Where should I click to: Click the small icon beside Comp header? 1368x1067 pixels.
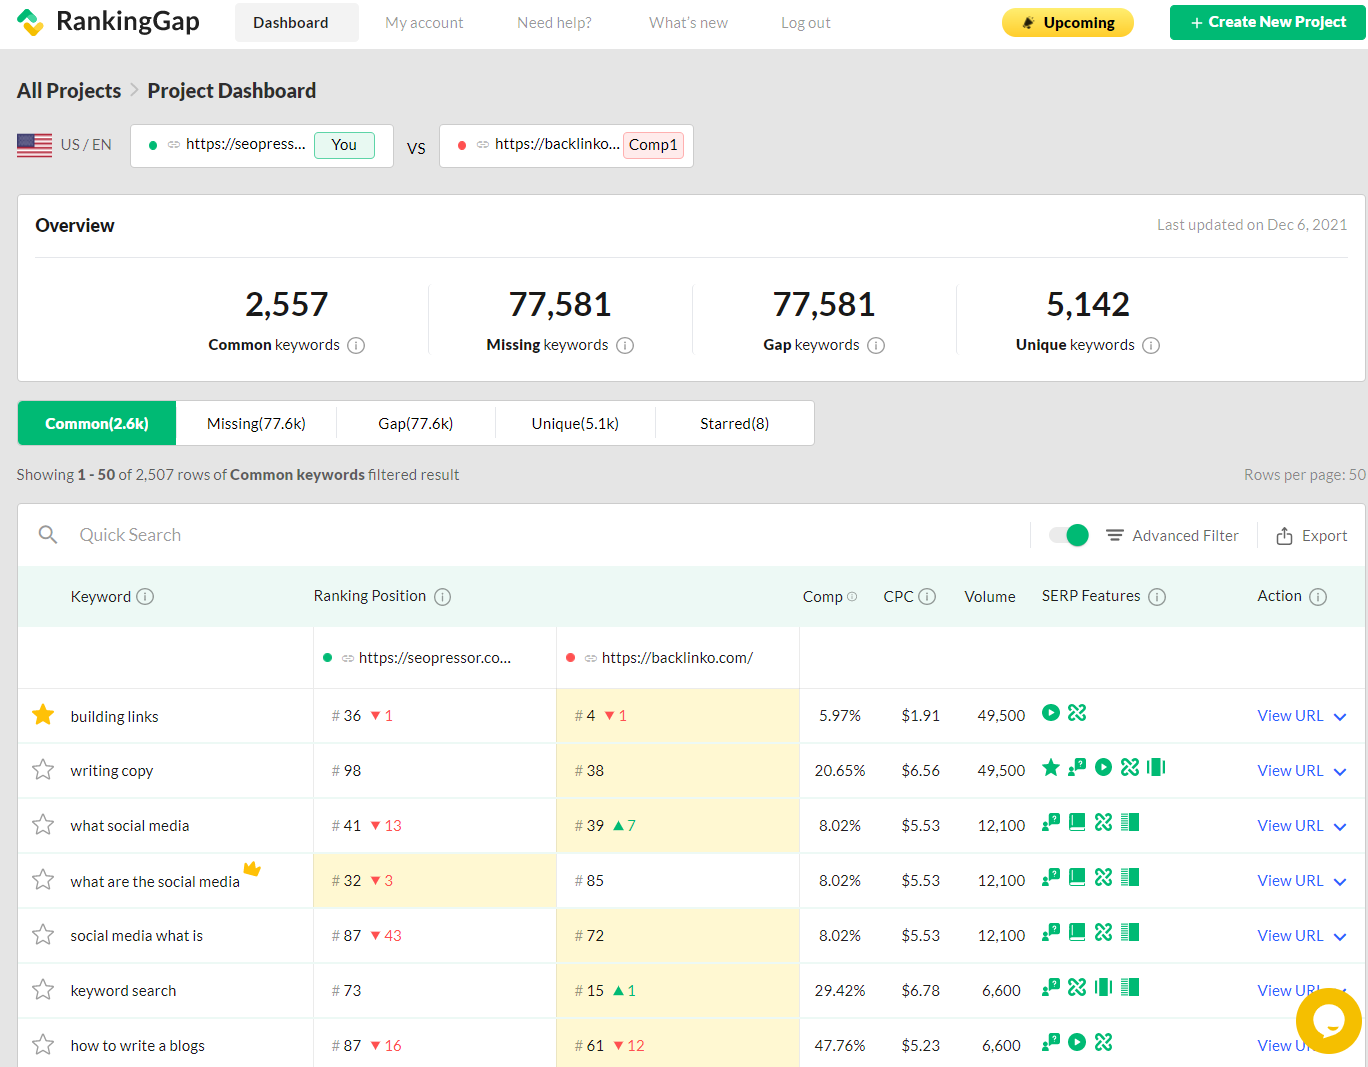point(852,597)
